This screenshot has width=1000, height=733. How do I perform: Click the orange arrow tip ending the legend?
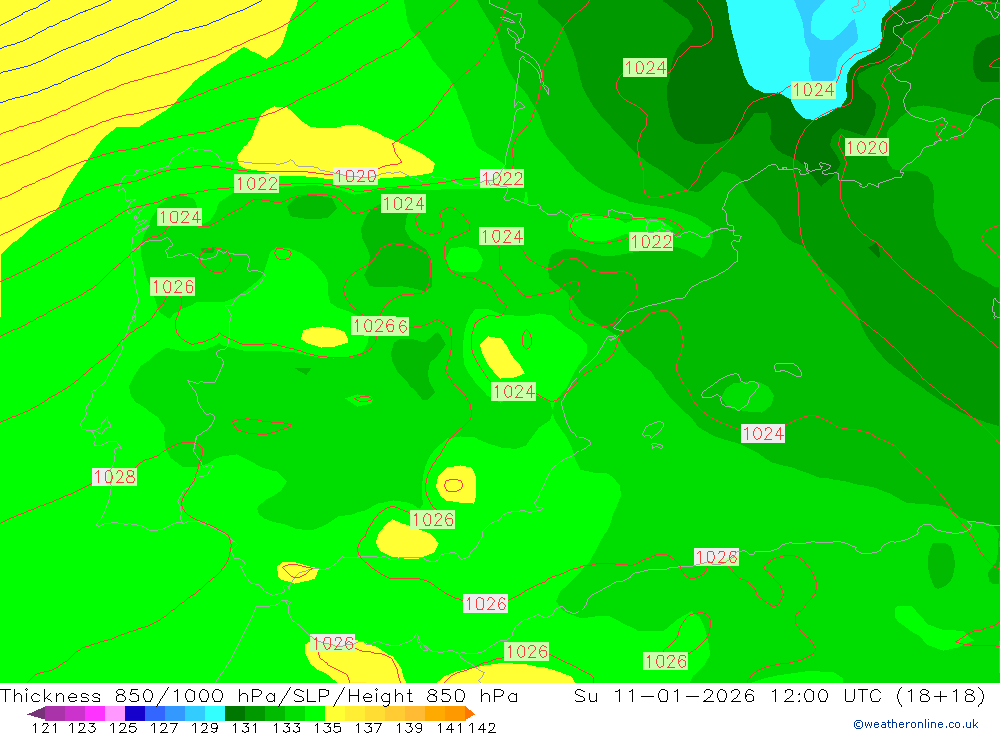pyautogui.click(x=470, y=713)
